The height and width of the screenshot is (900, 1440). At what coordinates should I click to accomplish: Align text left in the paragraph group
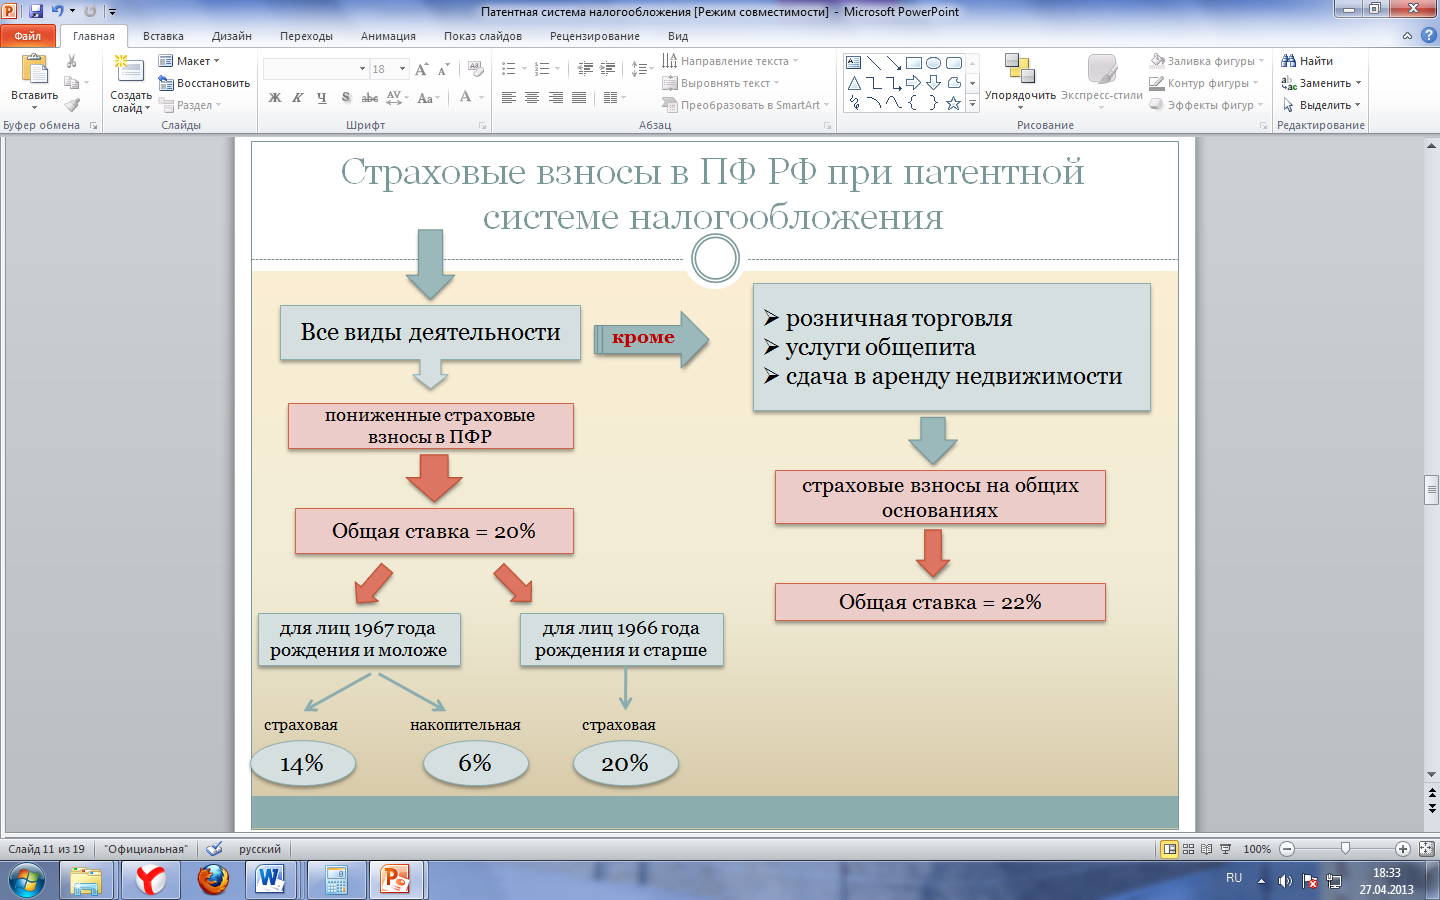(509, 97)
